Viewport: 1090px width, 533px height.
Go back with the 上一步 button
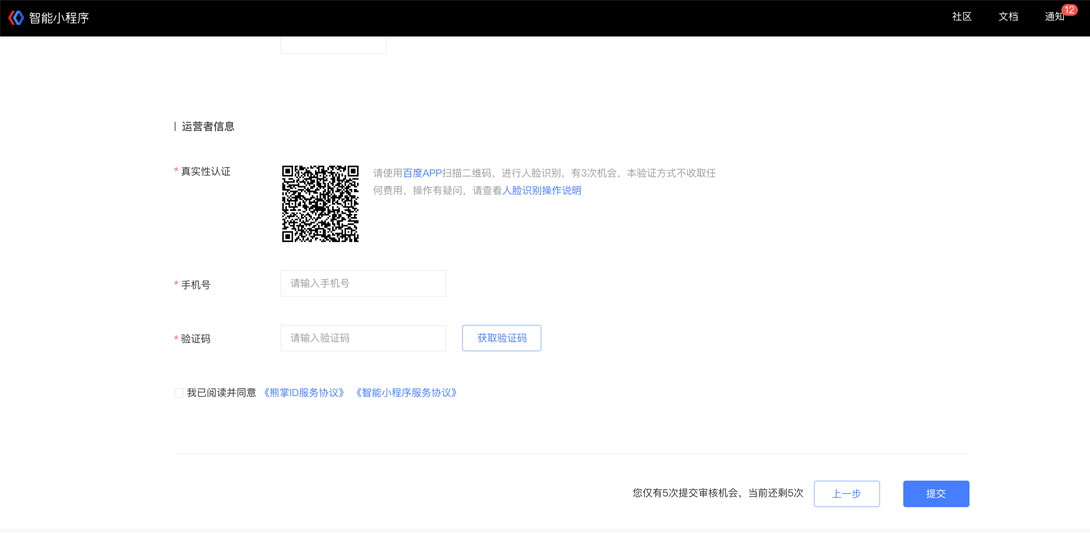[846, 494]
